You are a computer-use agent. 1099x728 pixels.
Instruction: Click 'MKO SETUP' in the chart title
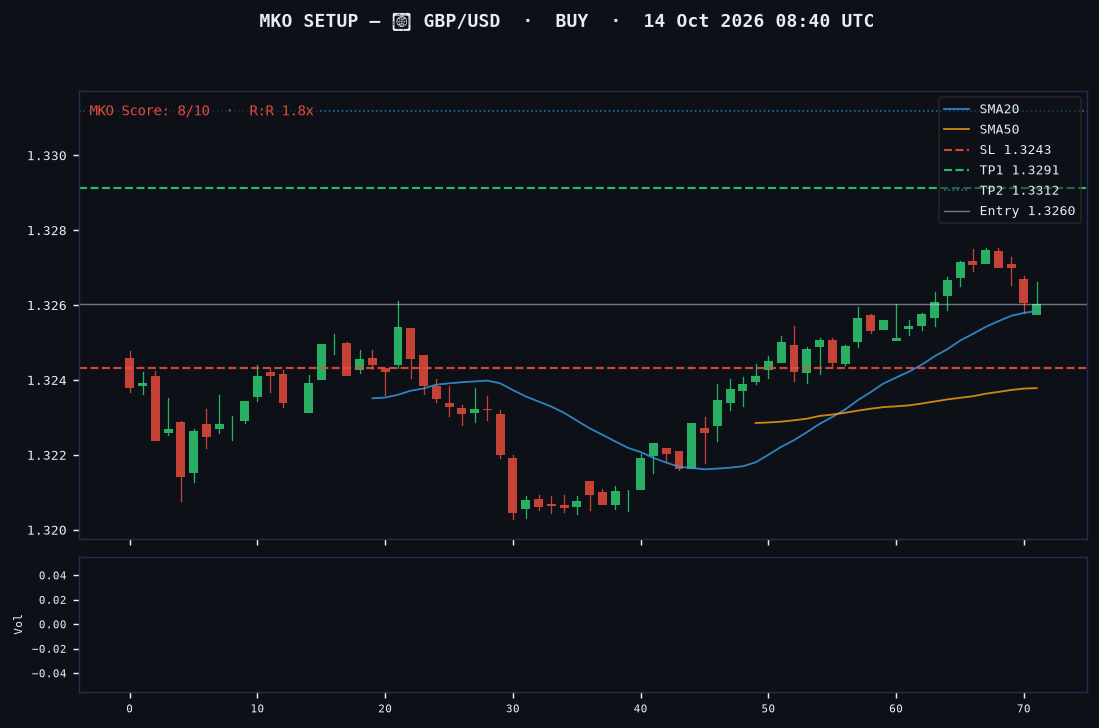click(x=308, y=21)
